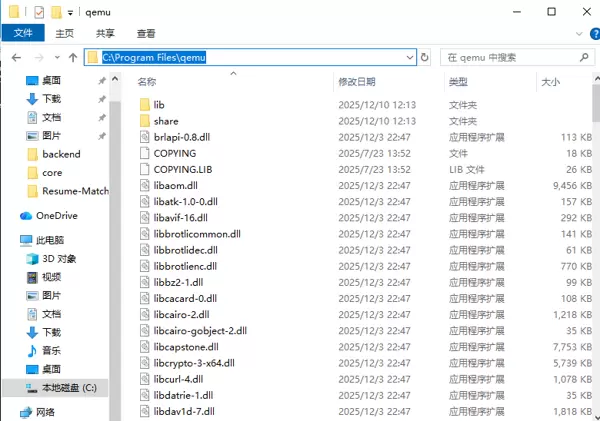This screenshot has width=600, height=421.
Task: Refresh the qemu folder view
Action: coord(427,58)
